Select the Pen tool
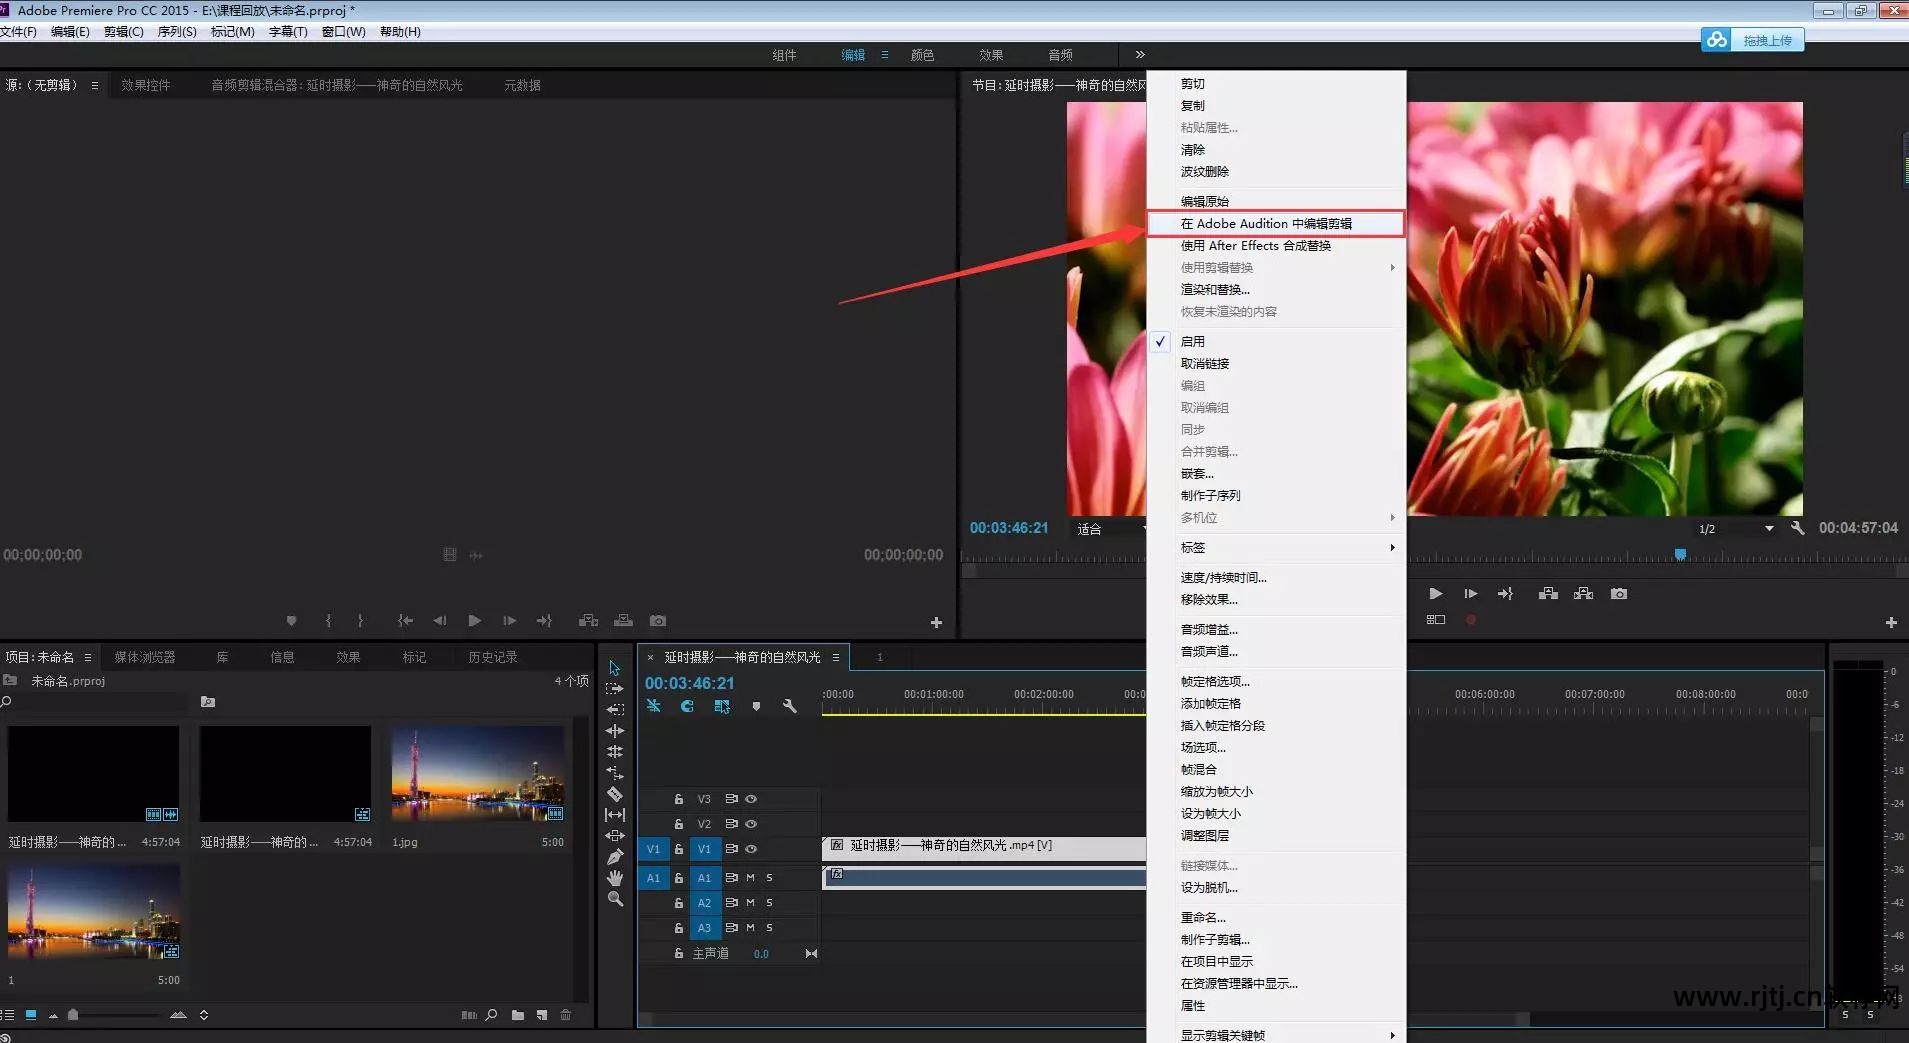The image size is (1909, 1043). click(615, 857)
